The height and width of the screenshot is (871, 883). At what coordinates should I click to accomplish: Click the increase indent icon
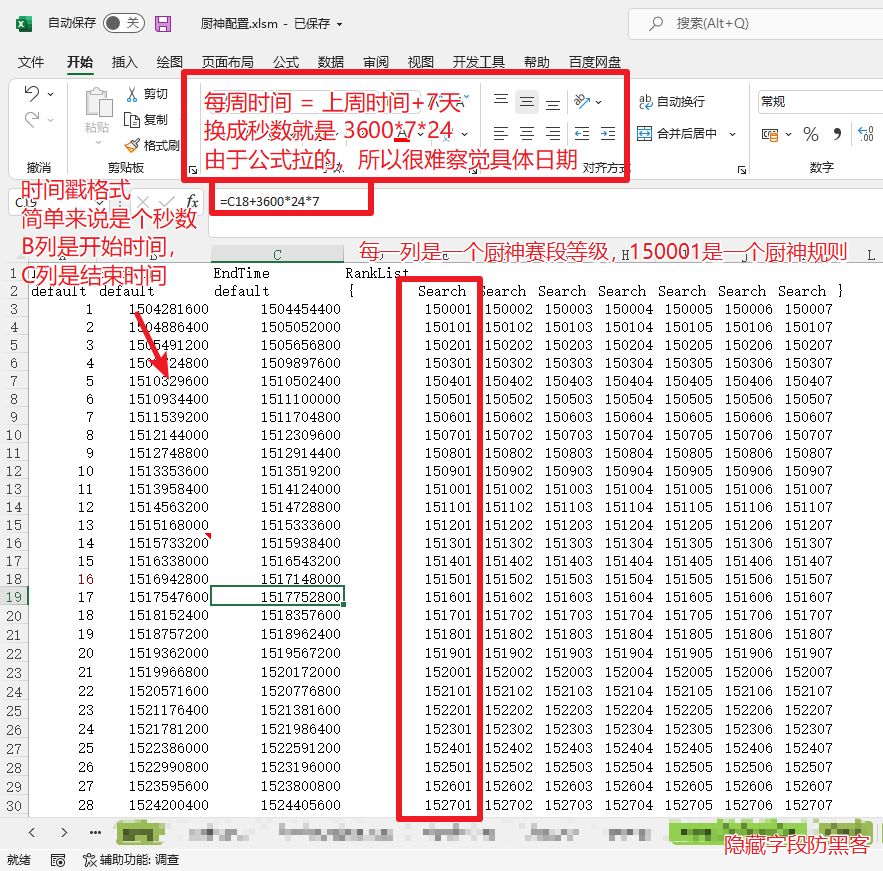(x=608, y=133)
